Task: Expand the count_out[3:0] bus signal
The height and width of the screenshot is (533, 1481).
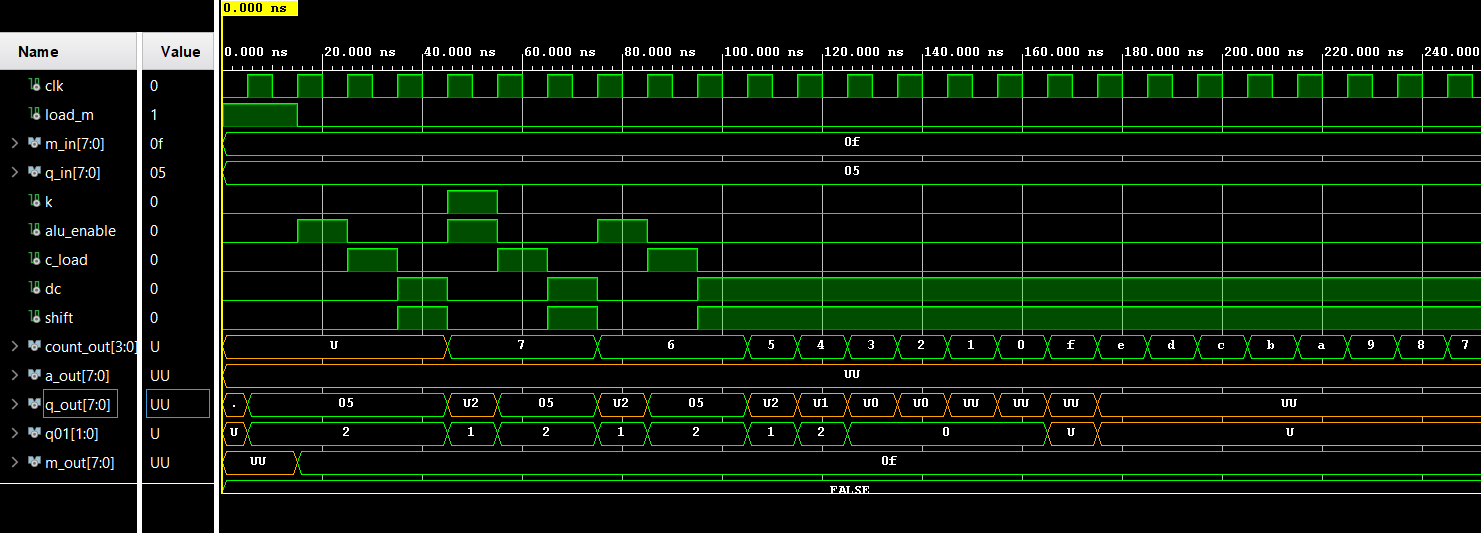Action: point(15,347)
